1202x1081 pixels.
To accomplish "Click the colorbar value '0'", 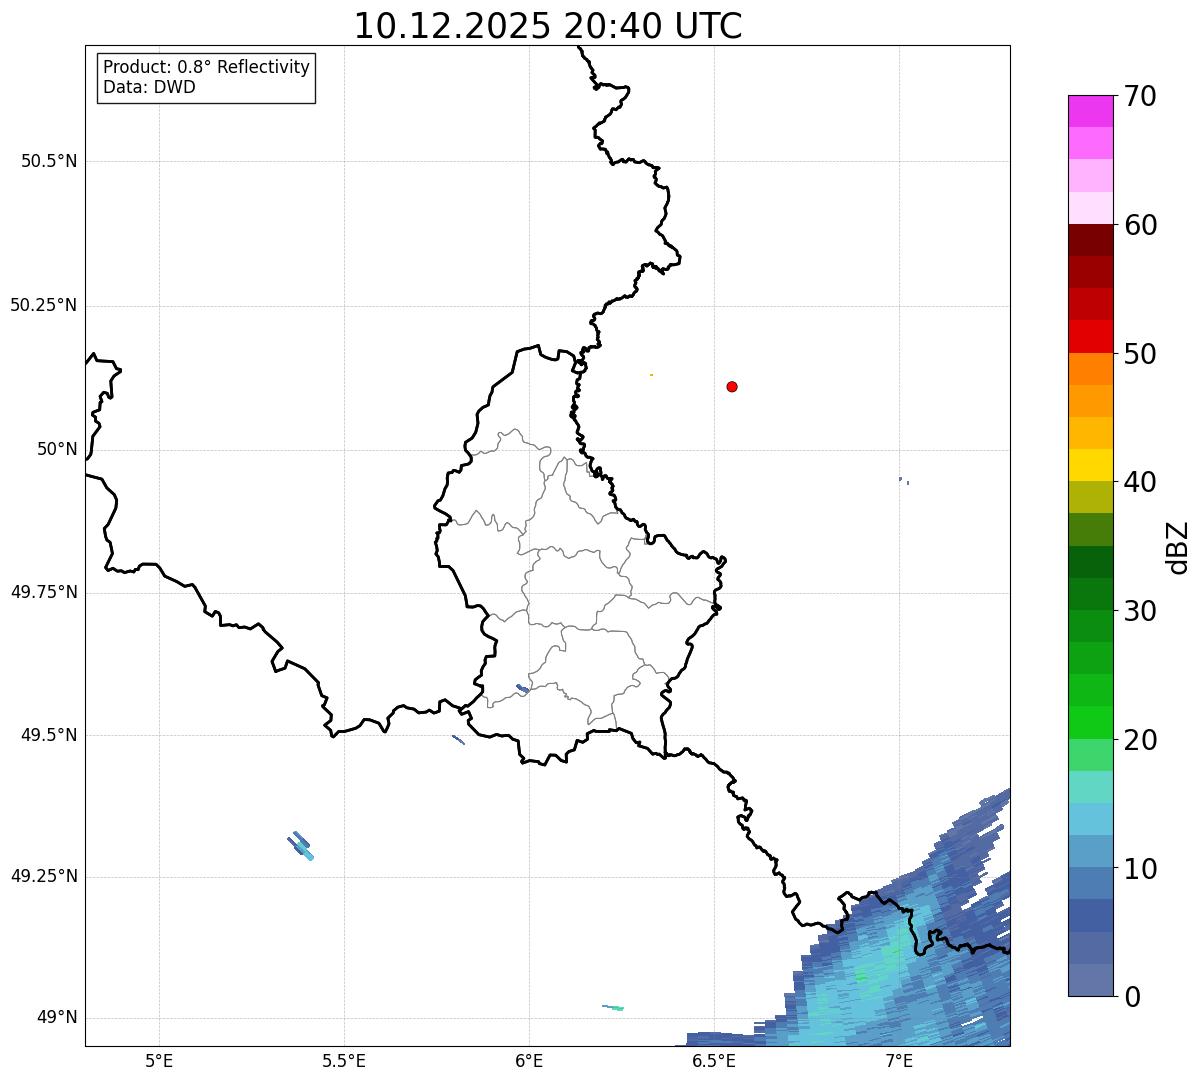I will click(1132, 997).
